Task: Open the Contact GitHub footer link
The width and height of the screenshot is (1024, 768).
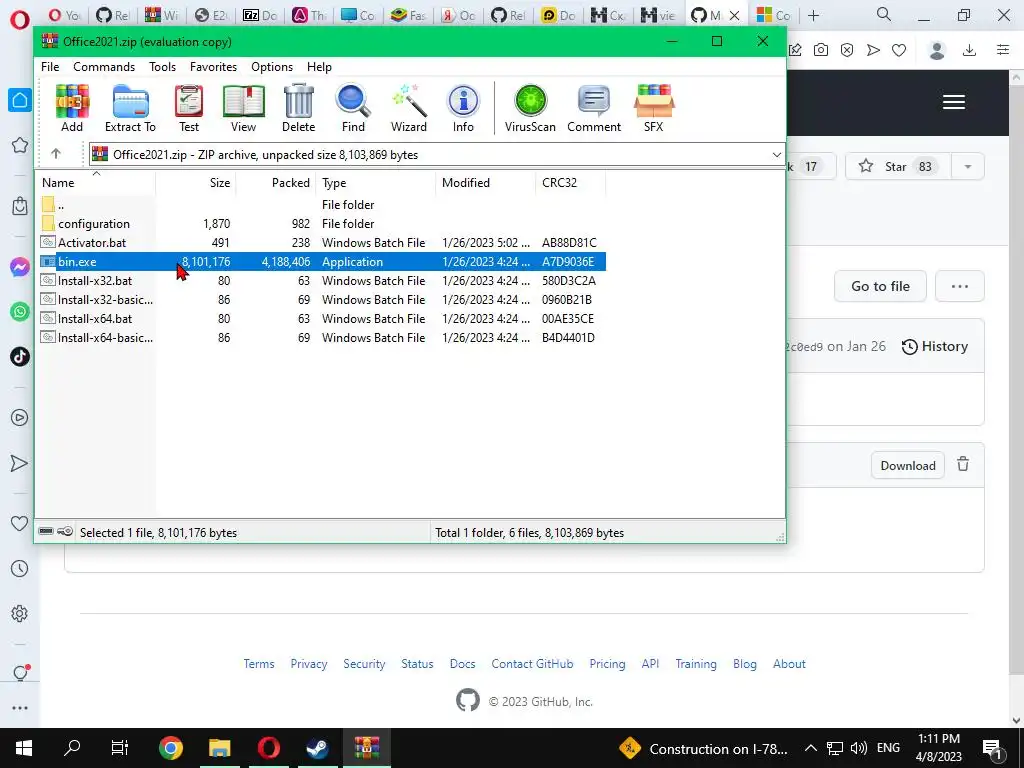Action: [532, 664]
